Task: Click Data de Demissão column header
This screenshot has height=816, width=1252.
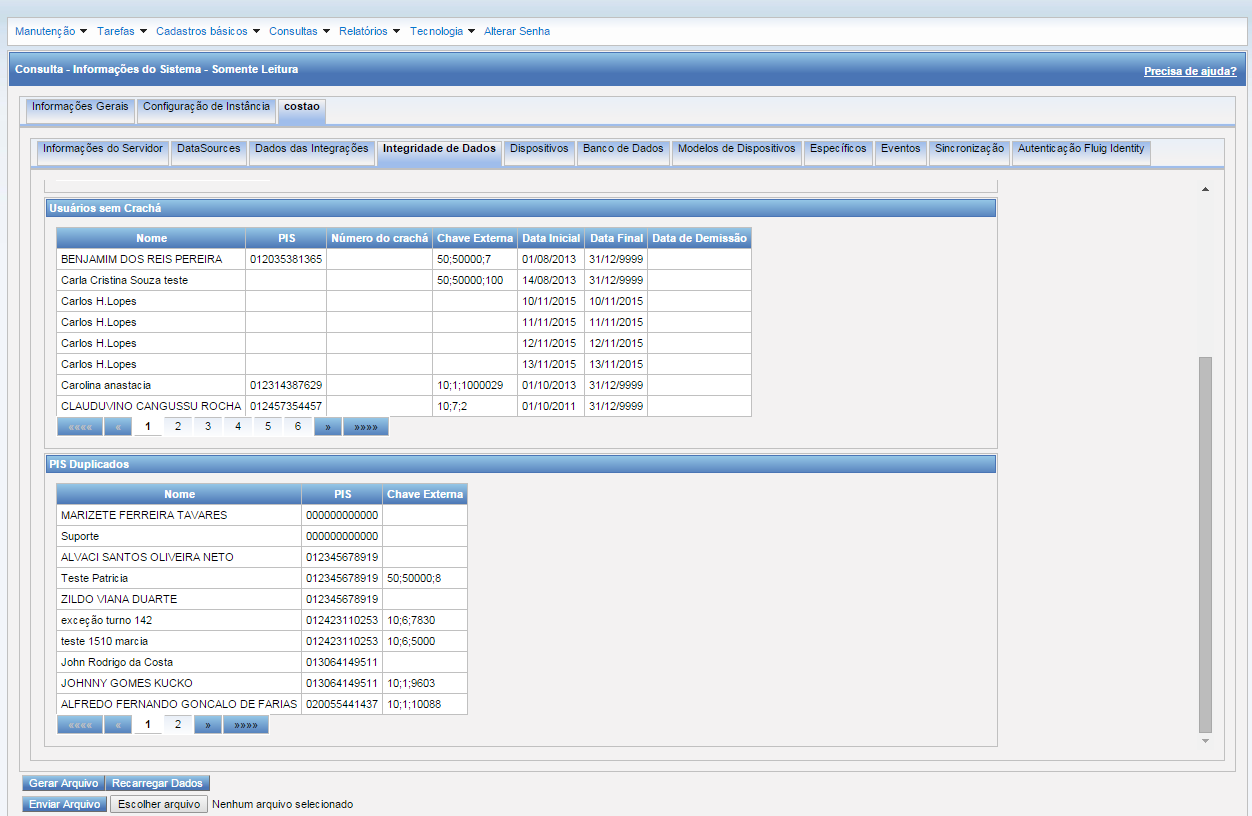Action: coord(700,238)
